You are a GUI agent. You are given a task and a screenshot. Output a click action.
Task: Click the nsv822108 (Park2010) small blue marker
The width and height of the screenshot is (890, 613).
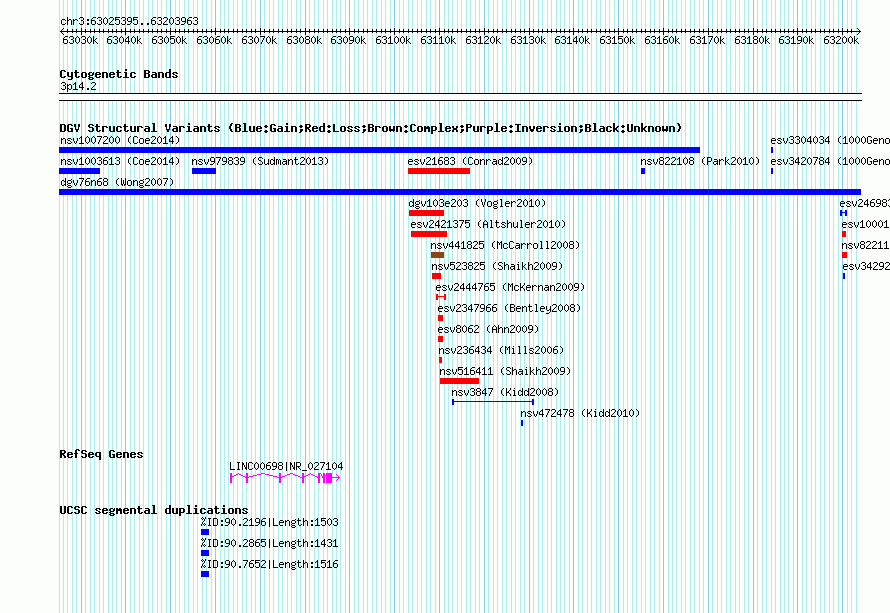coord(643,171)
